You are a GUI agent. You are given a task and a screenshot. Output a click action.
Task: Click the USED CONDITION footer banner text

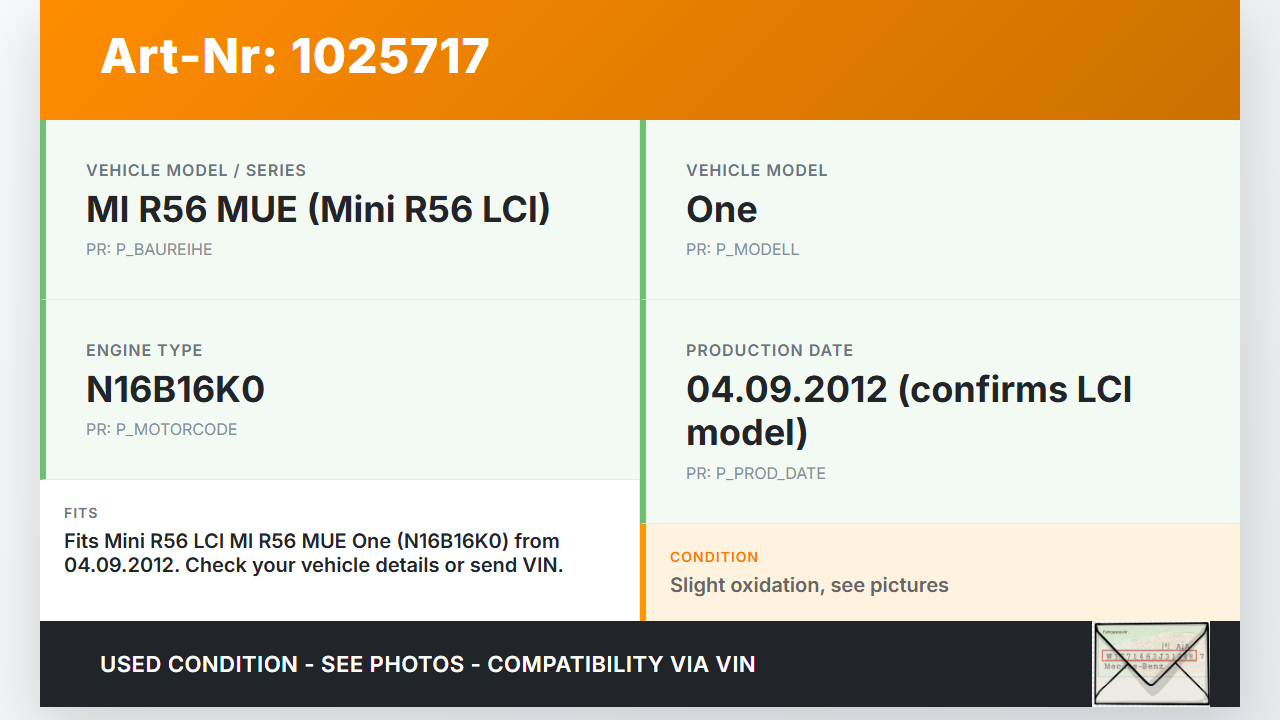(x=427, y=664)
